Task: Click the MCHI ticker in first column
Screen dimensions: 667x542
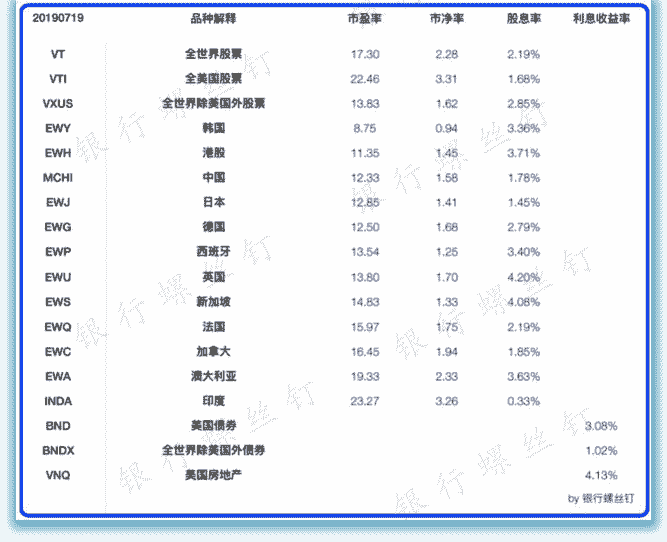Action: coord(58,178)
